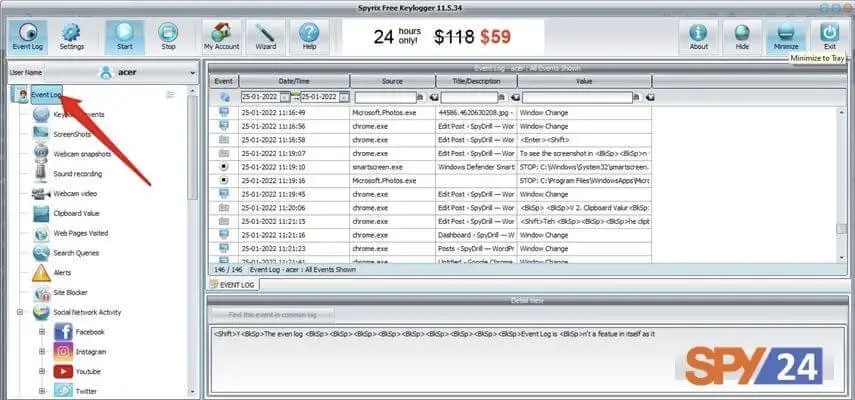Open Keyboard events in the sidebar tree
This screenshot has width=855, height=400.
[x=68, y=115]
